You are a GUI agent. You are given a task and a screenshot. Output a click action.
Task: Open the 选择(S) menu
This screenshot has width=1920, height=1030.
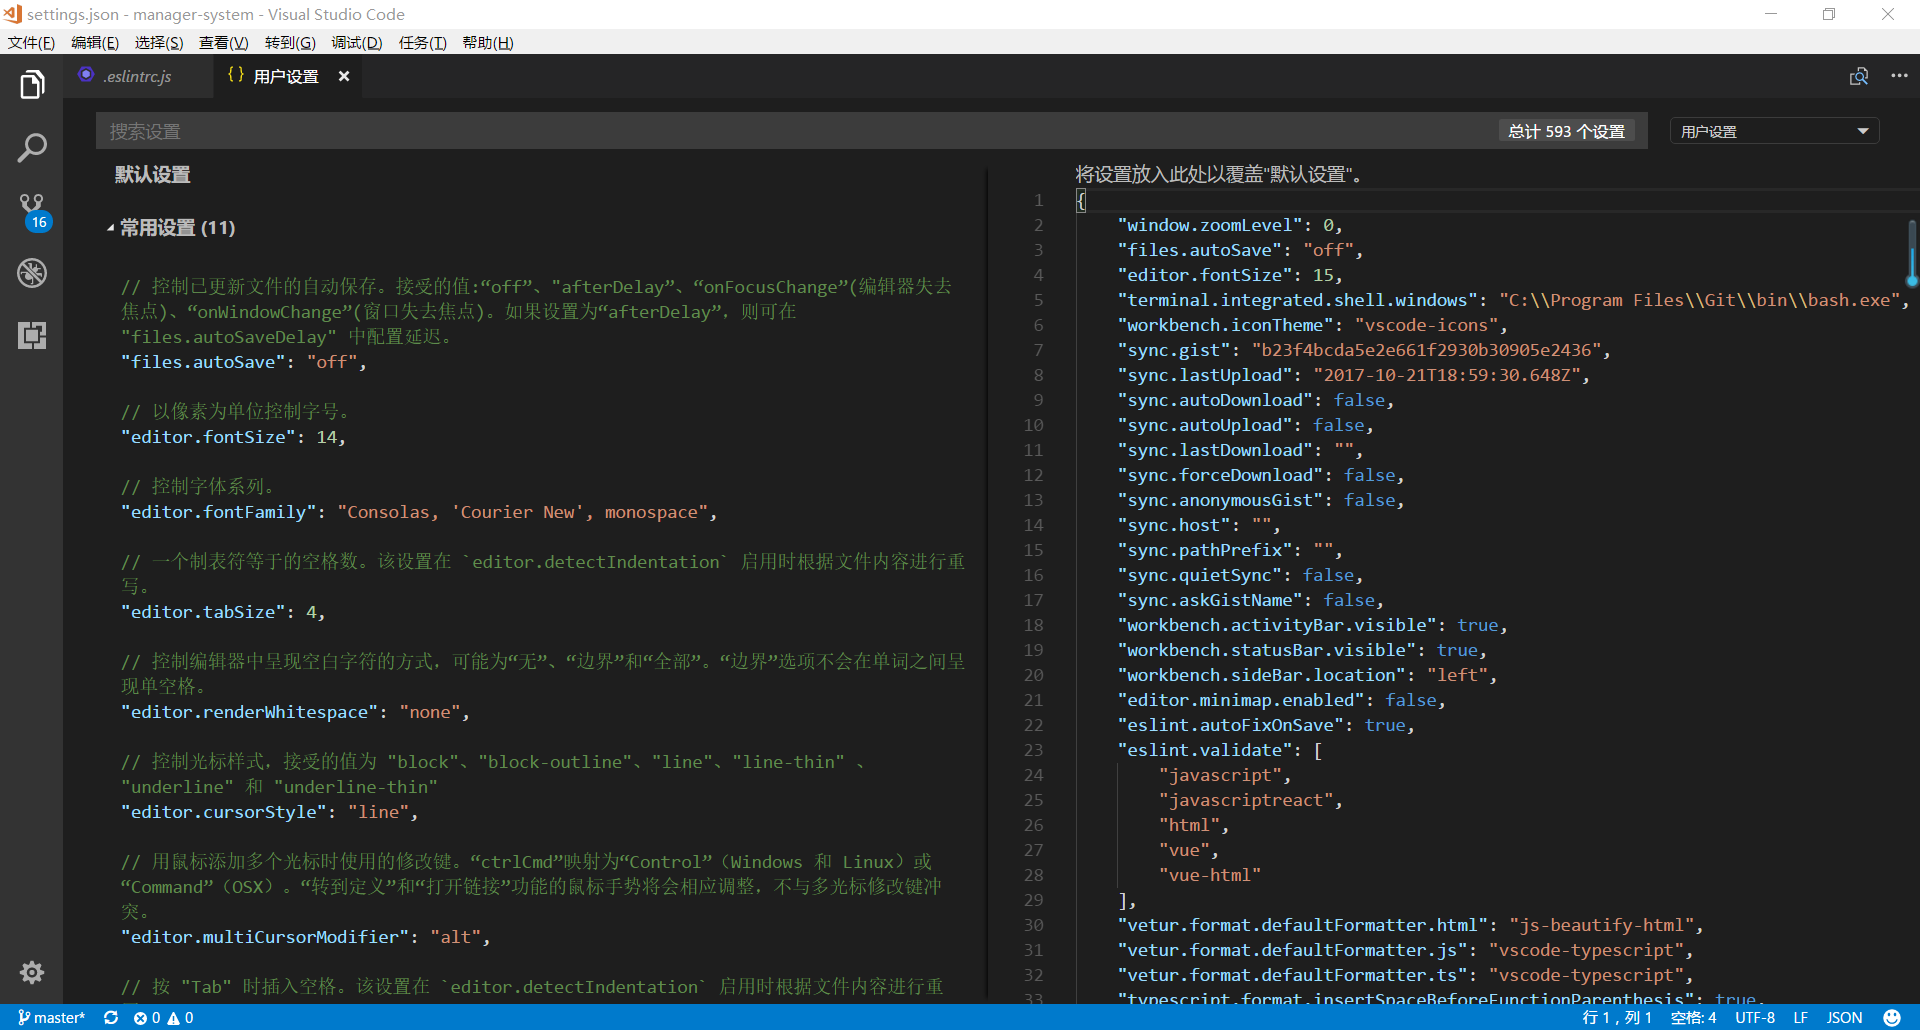point(159,42)
